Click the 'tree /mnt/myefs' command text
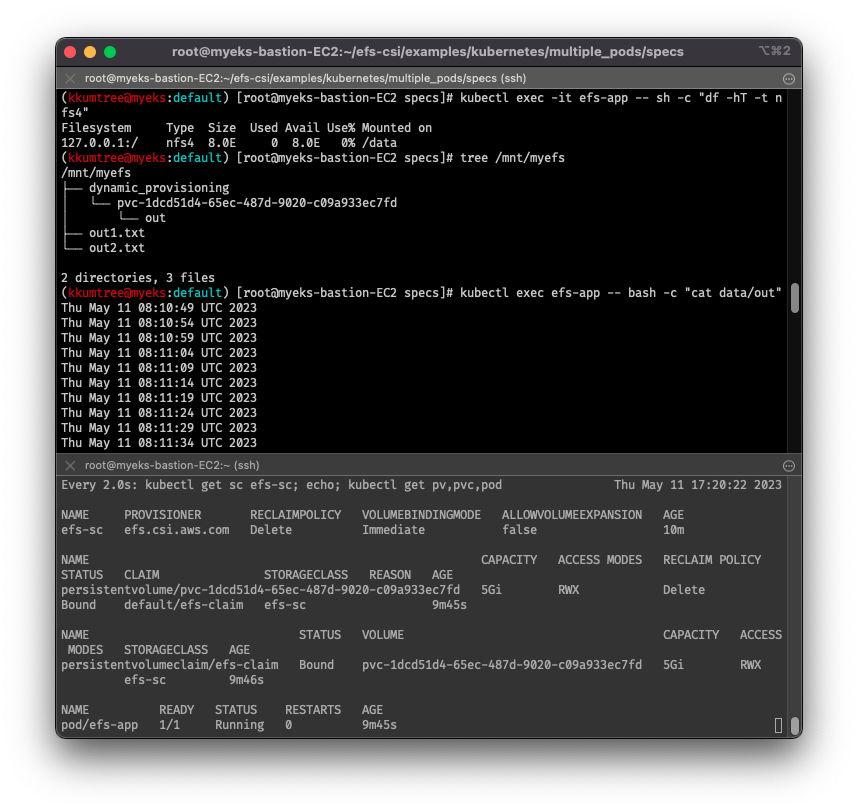Screen dimensions: 858x812 (x=512, y=158)
